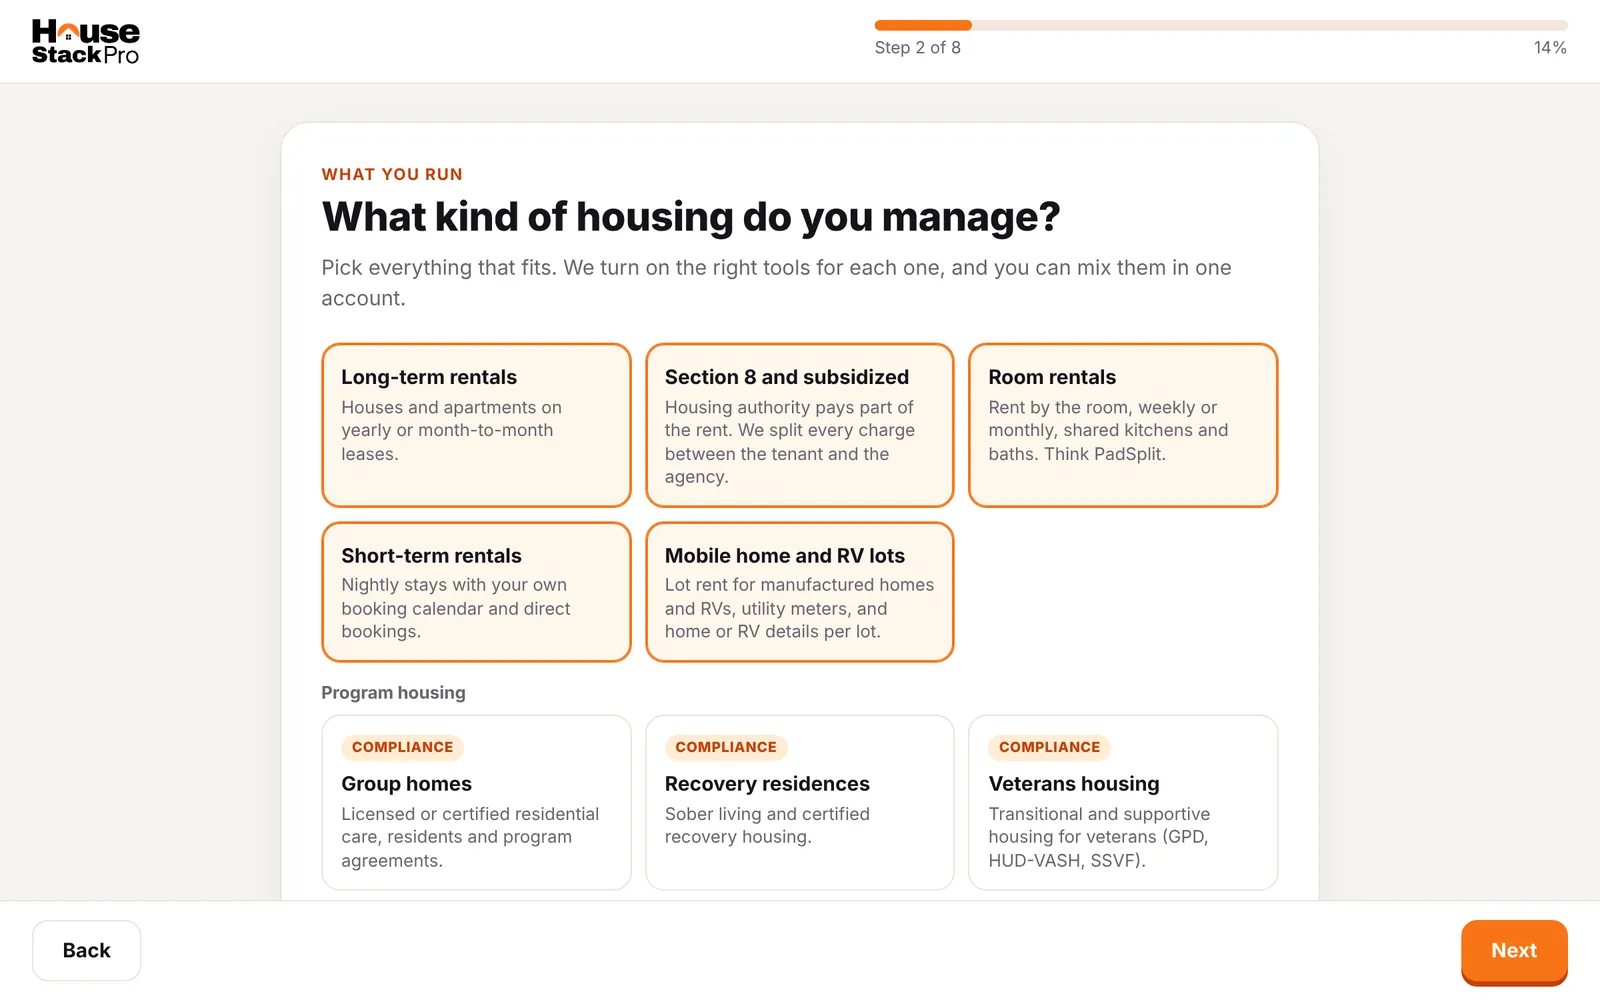Select the Recovery residences card
Screen dimensions: 1600x1000
point(799,802)
